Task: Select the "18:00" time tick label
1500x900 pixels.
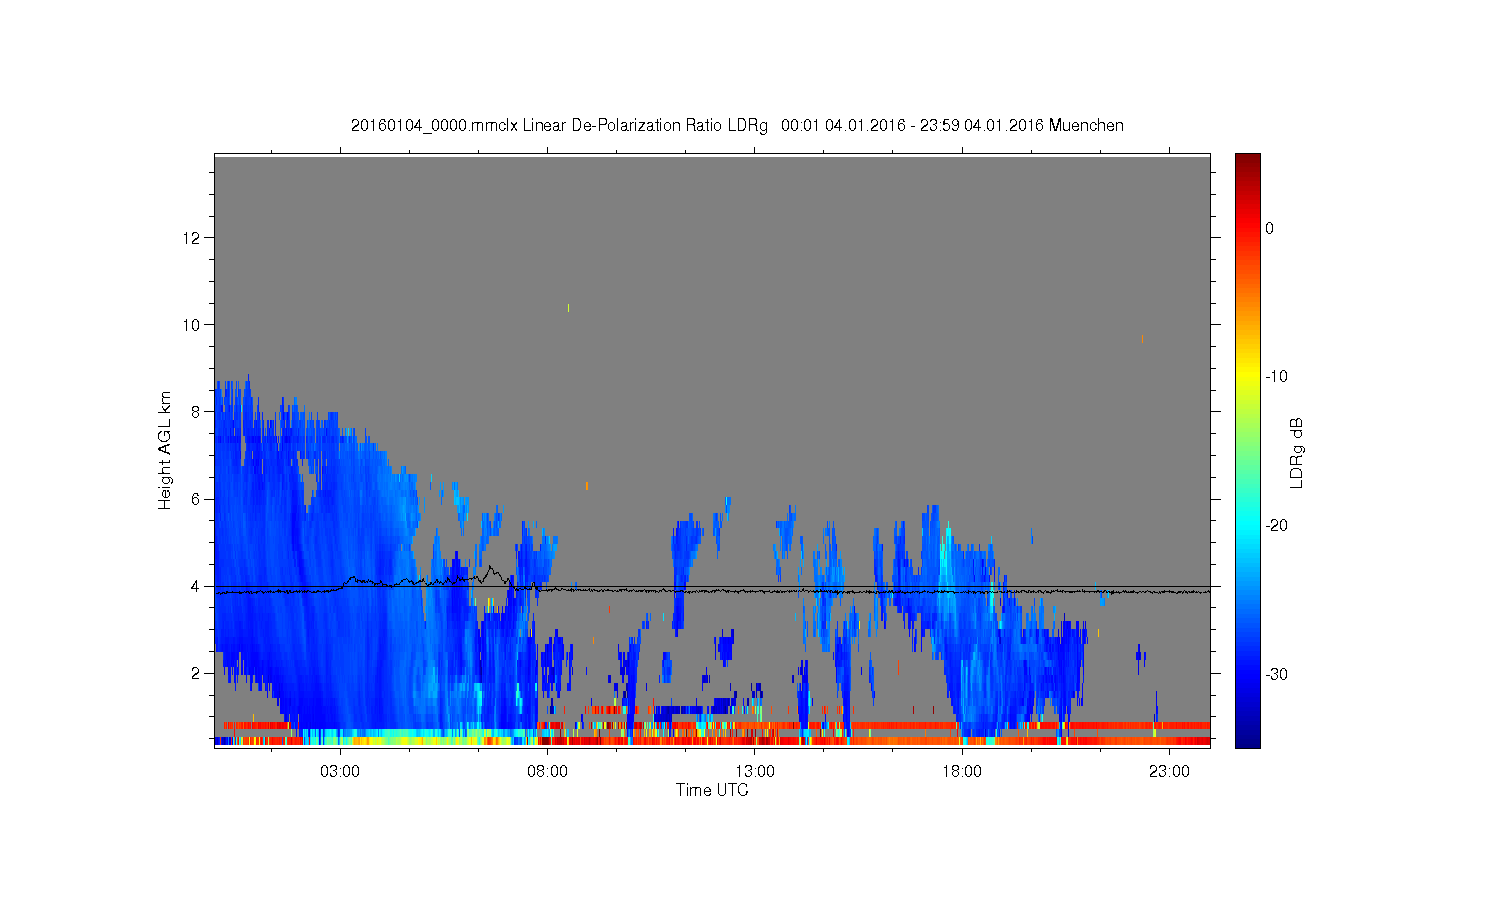Action: click(962, 772)
